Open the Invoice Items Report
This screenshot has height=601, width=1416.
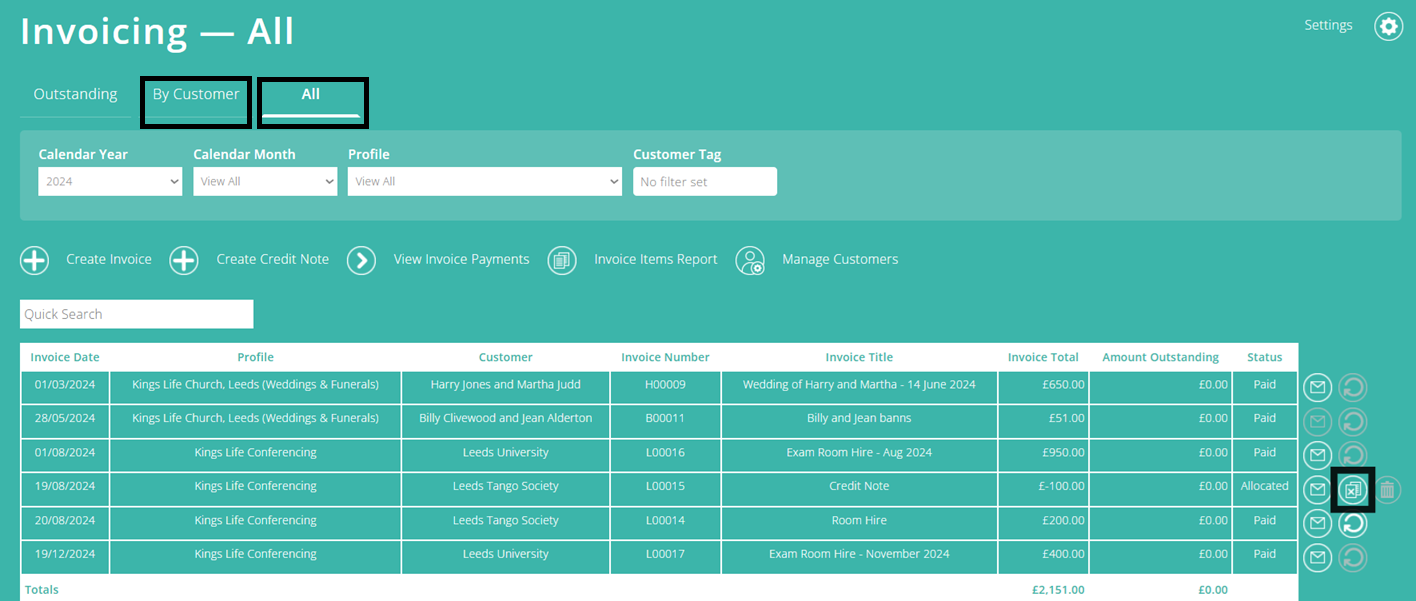(562, 260)
